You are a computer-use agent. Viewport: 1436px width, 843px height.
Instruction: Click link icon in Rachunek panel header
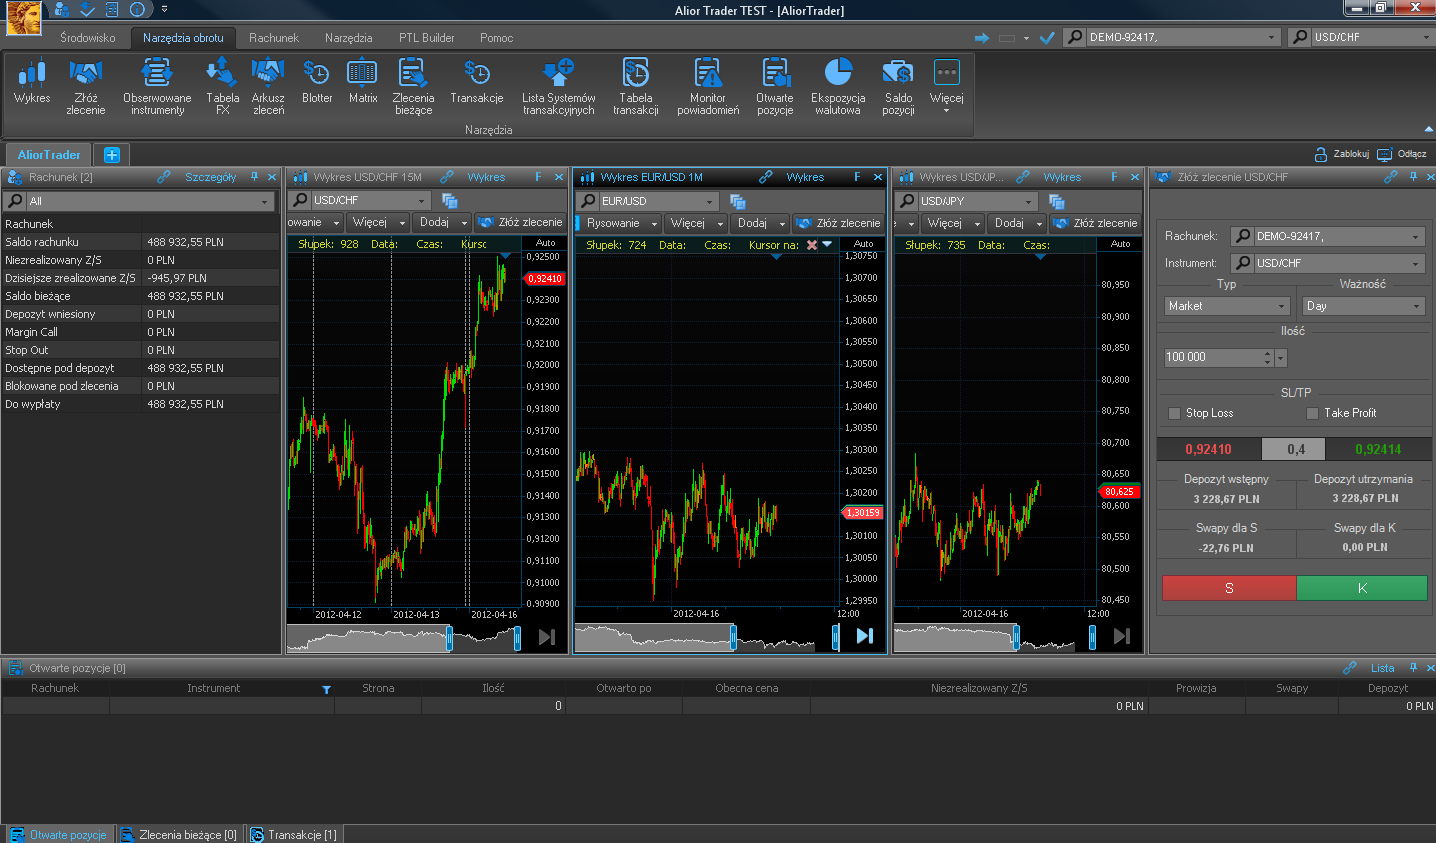(x=164, y=177)
